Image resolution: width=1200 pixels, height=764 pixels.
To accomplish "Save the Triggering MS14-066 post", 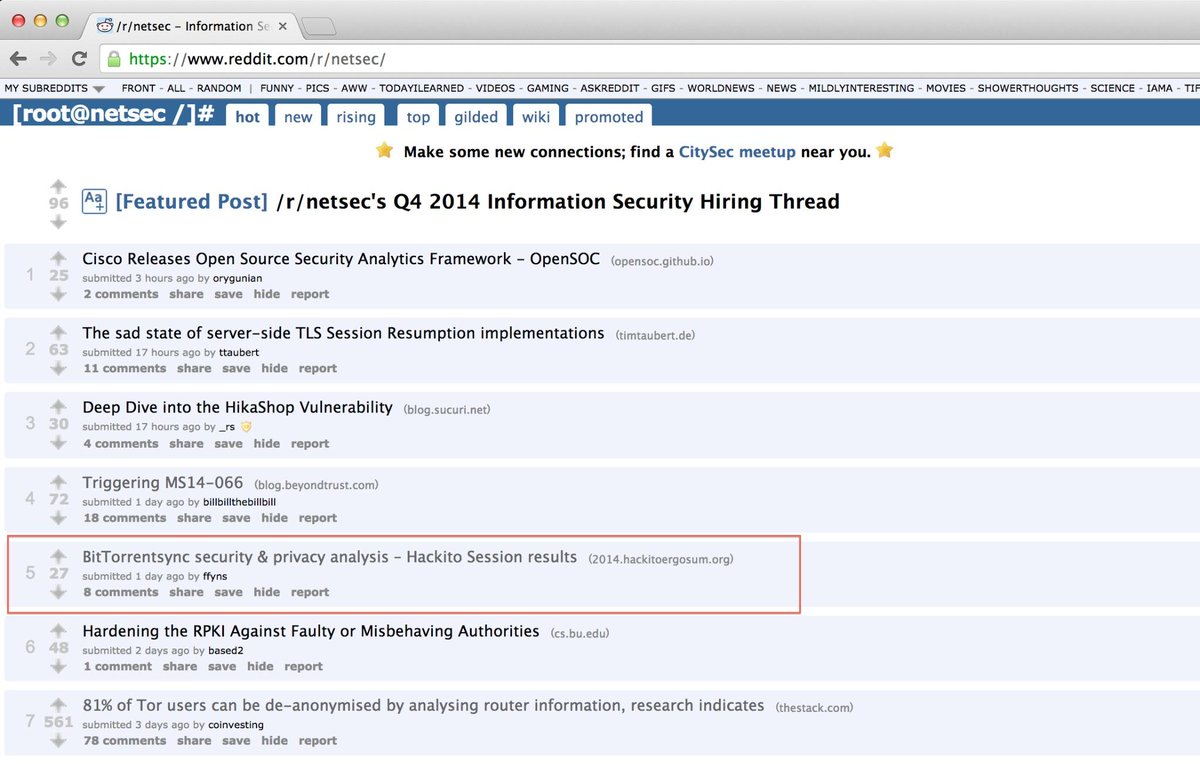I will 236,518.
